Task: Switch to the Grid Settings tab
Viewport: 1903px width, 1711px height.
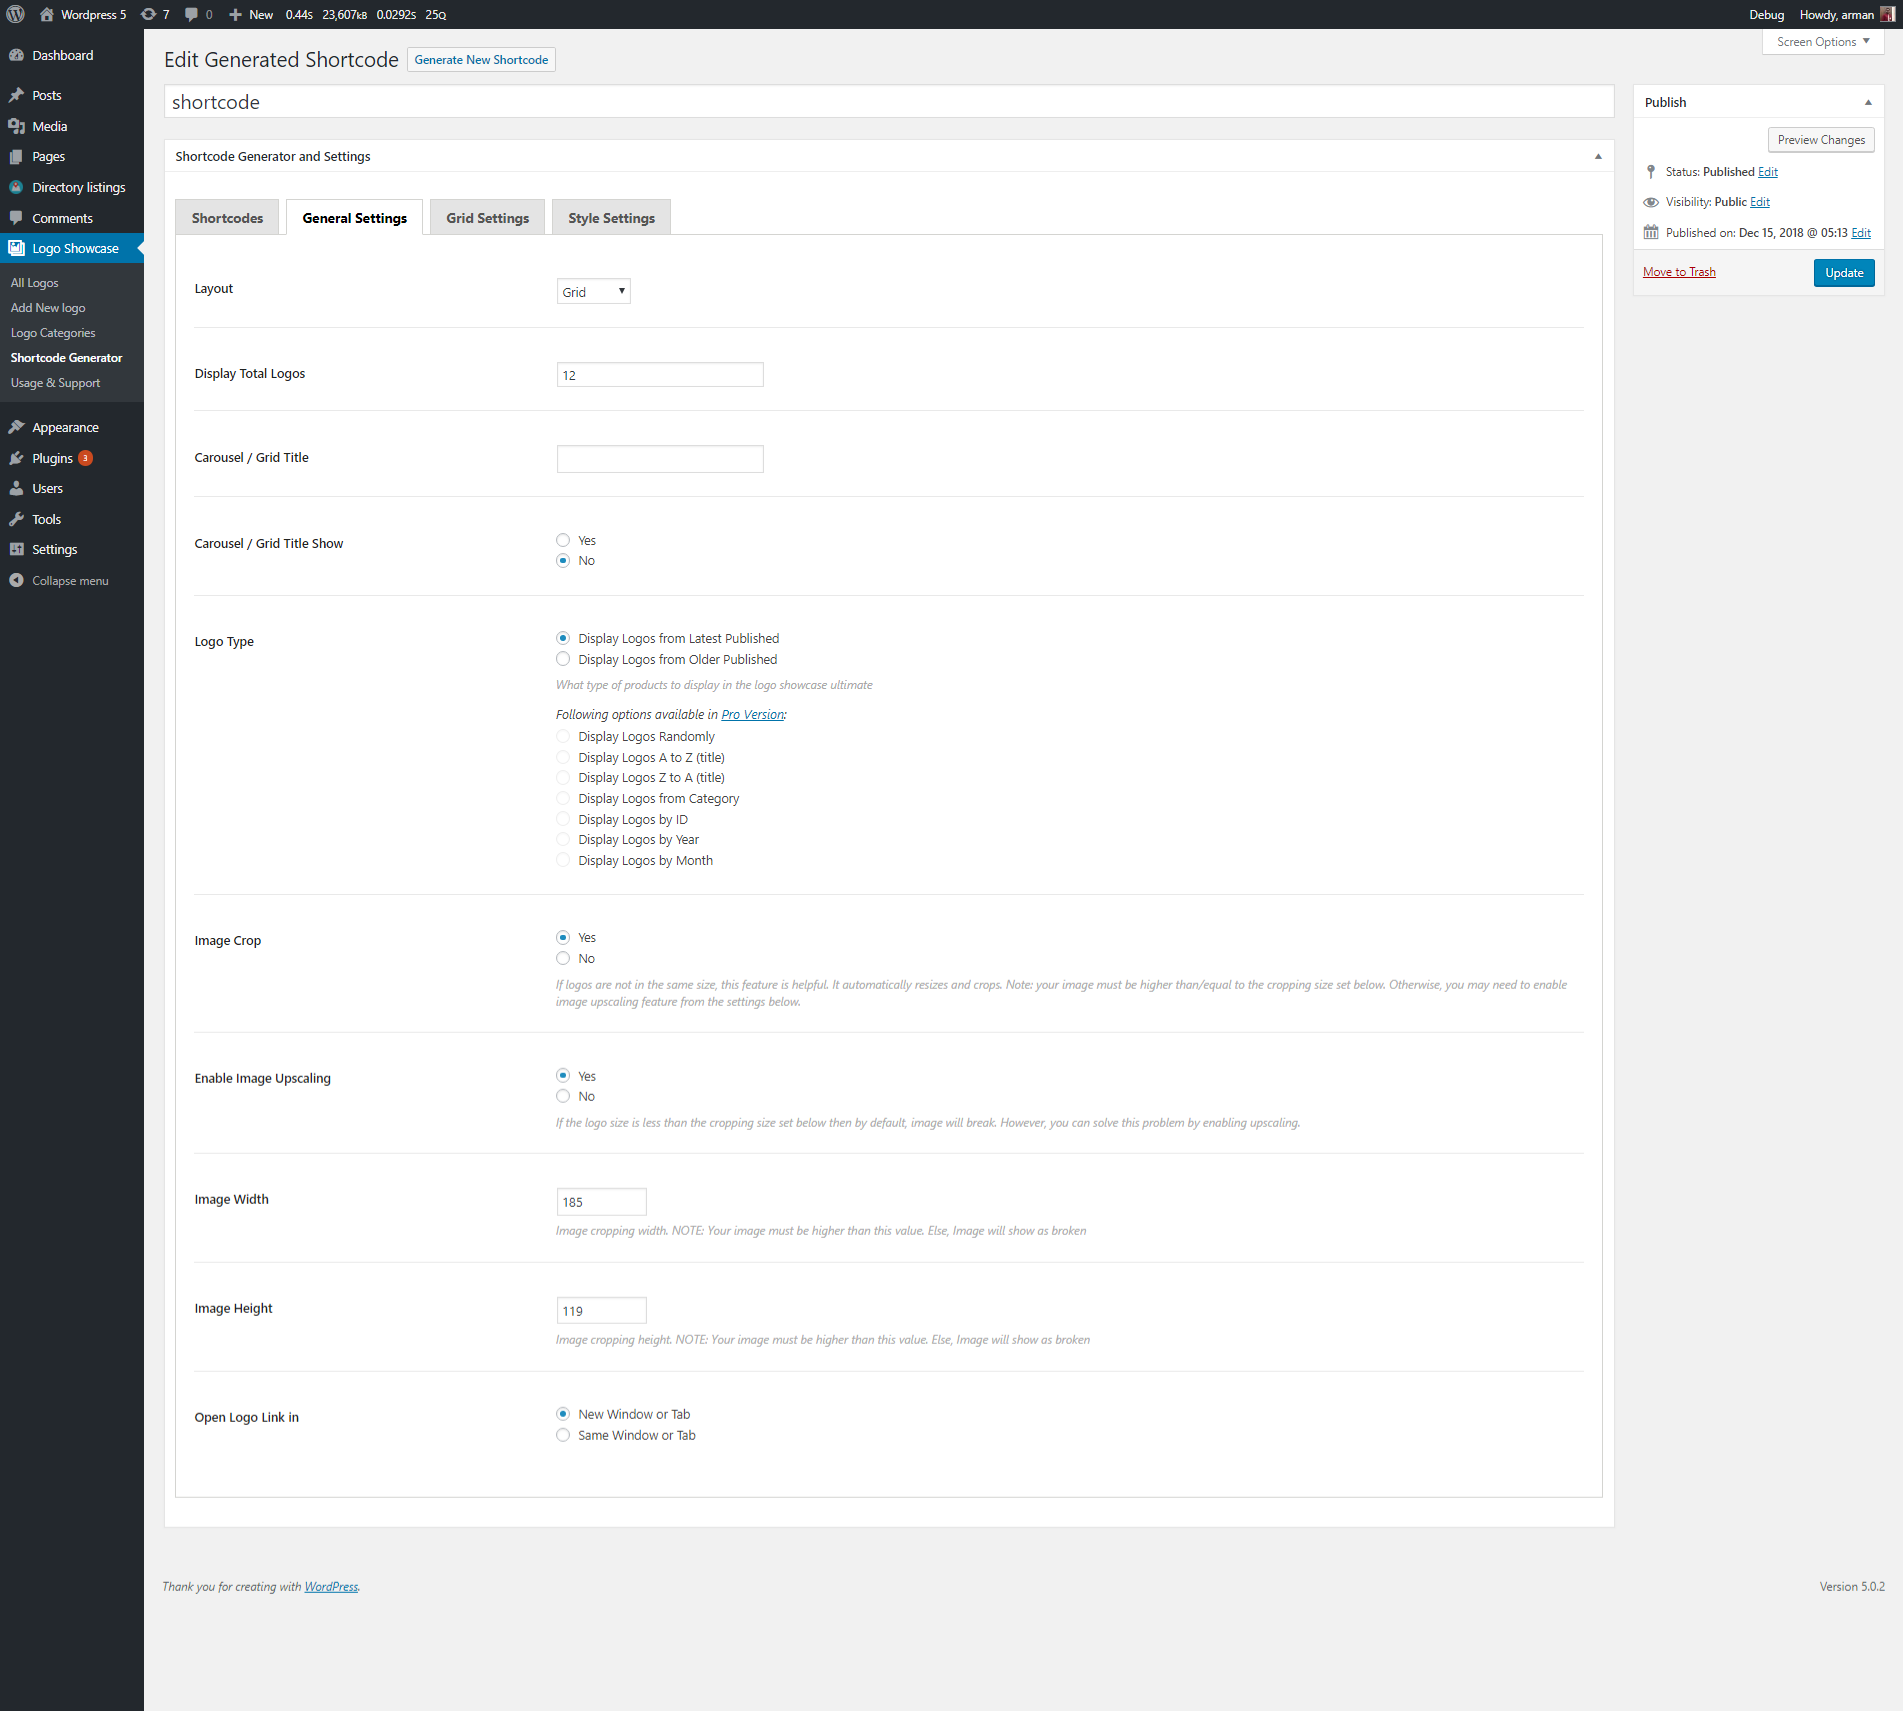Action: coord(487,218)
